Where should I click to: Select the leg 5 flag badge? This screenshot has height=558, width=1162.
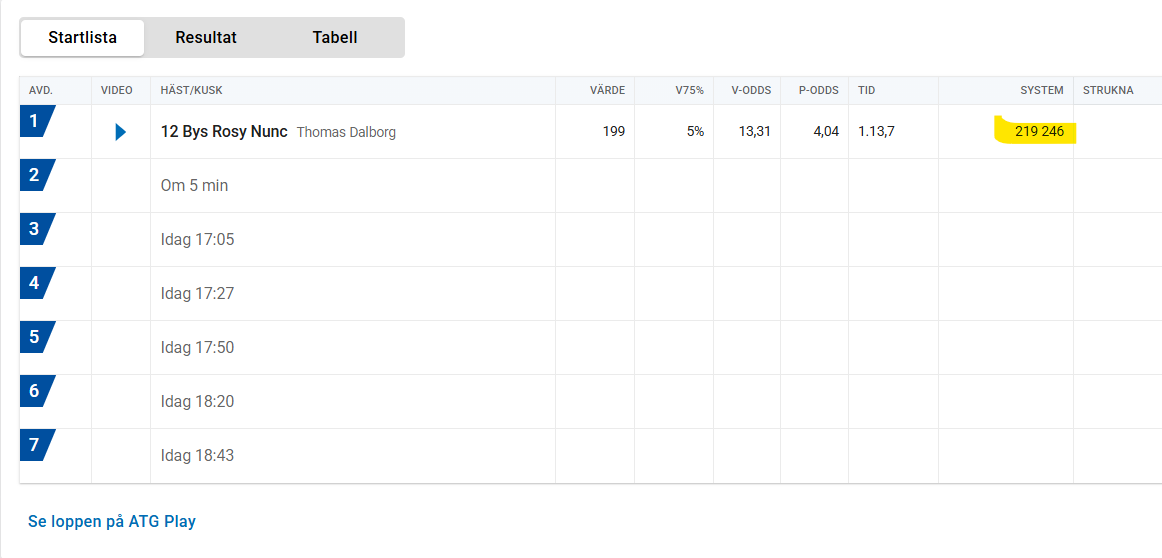(x=37, y=337)
